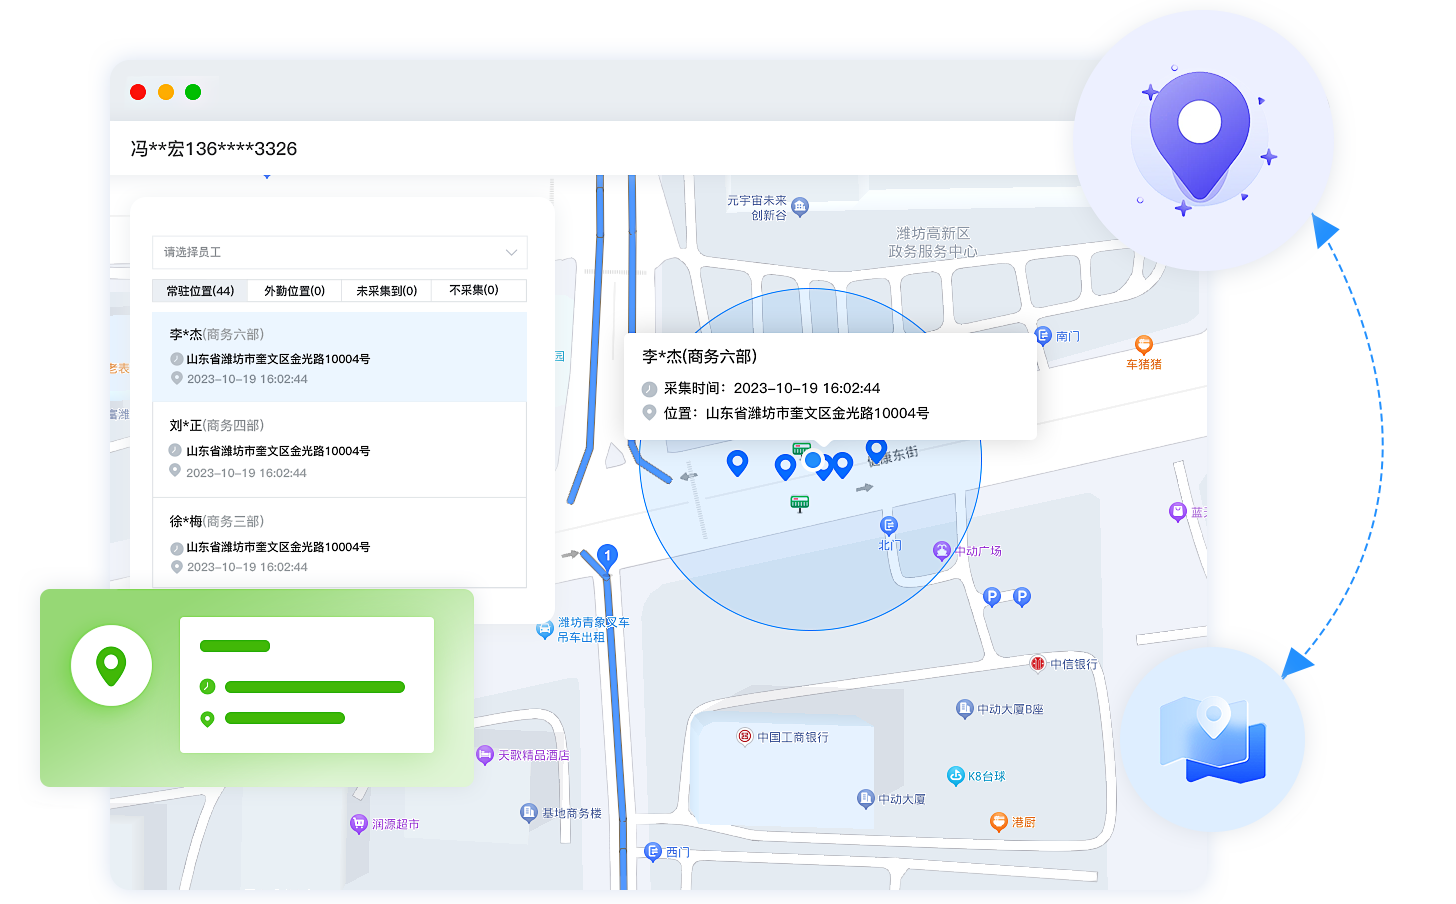Click the 南门 gate marker on map
Image resolution: width=1456 pixels, height=904 pixels.
[x=1043, y=336]
